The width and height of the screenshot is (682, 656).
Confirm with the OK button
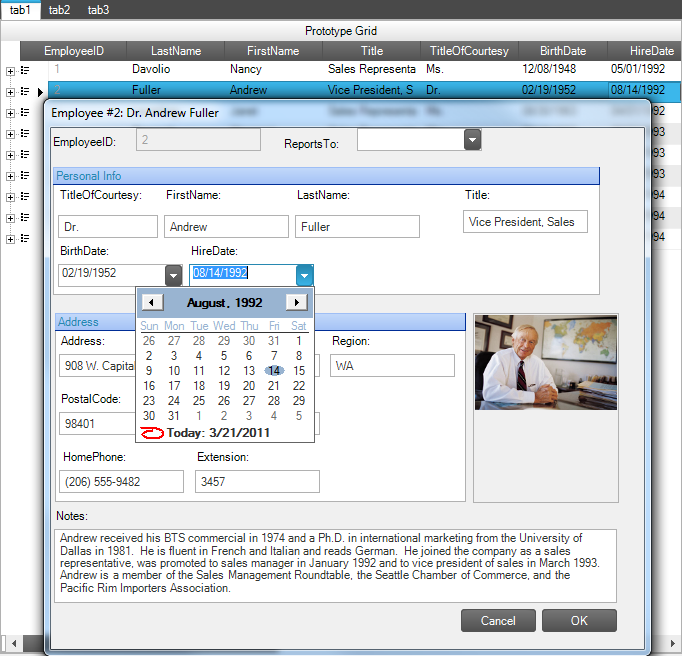point(579,620)
